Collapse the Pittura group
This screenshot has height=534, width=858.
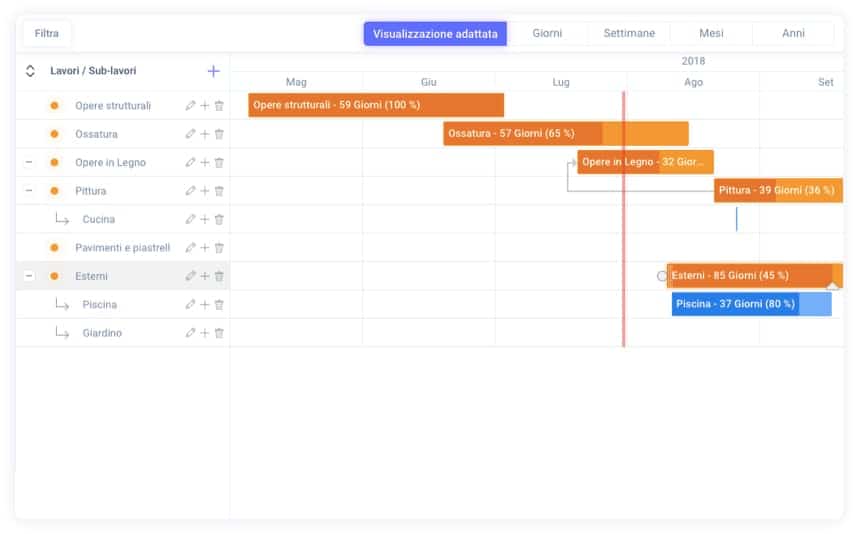coord(29,191)
